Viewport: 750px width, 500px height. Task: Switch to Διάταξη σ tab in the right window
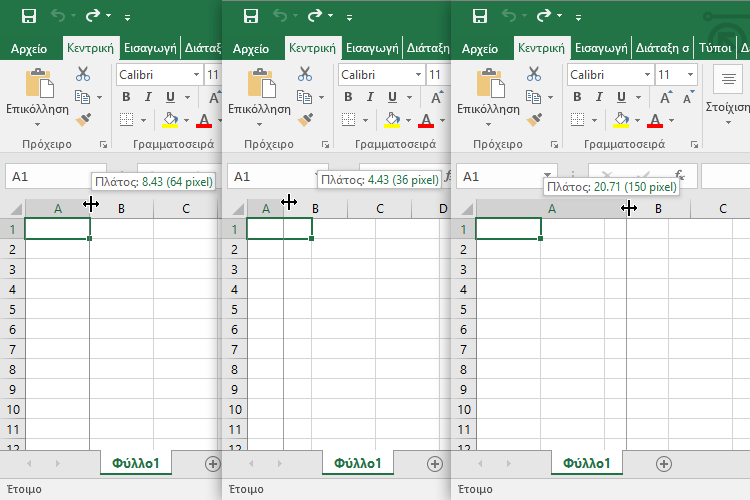tap(662, 48)
